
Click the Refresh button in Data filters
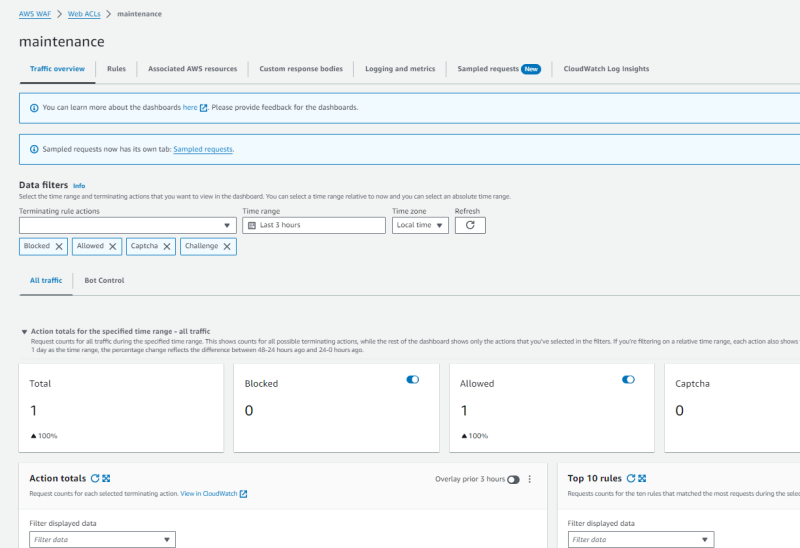(470, 225)
